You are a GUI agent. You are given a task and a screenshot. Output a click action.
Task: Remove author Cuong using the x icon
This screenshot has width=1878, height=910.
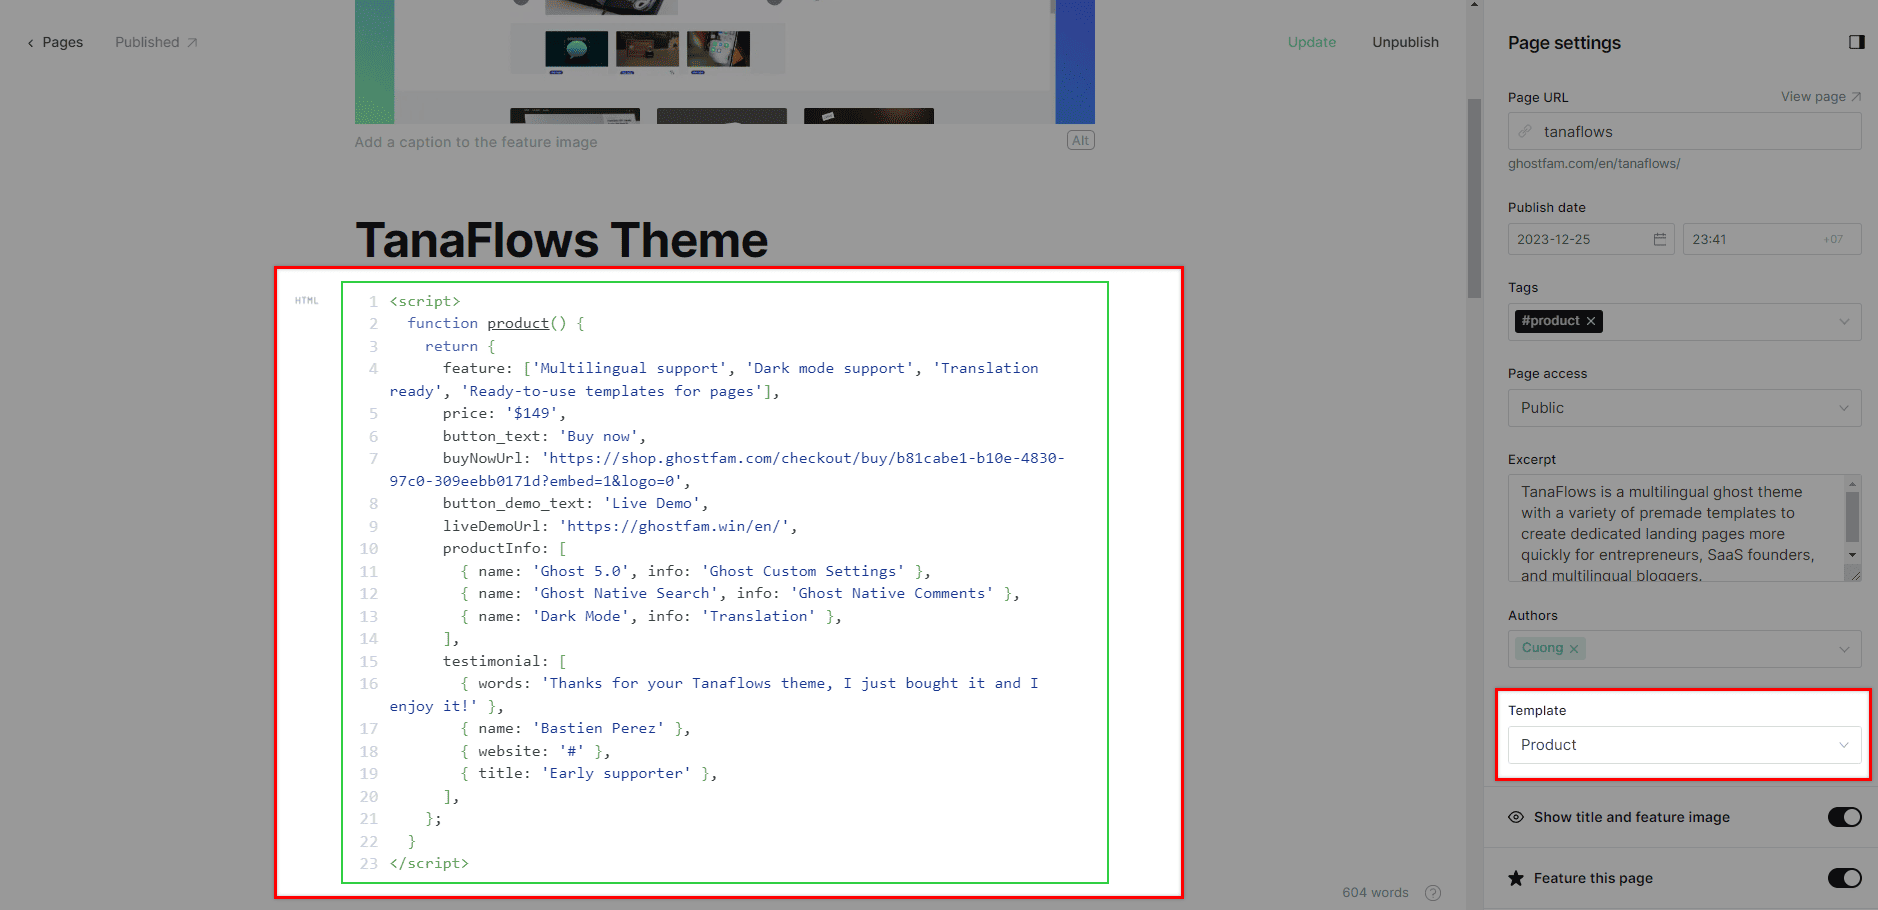coord(1574,649)
